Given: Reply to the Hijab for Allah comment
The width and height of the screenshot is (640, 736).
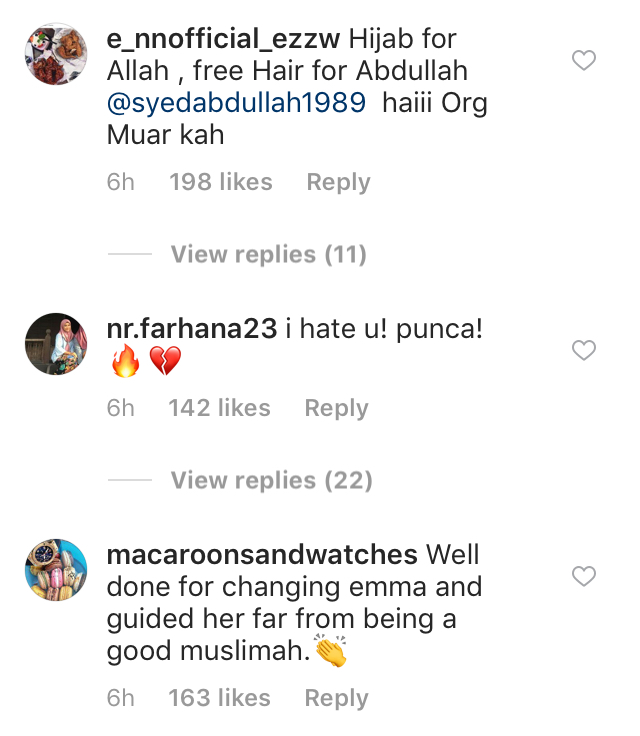Looking at the screenshot, I should 338,182.
